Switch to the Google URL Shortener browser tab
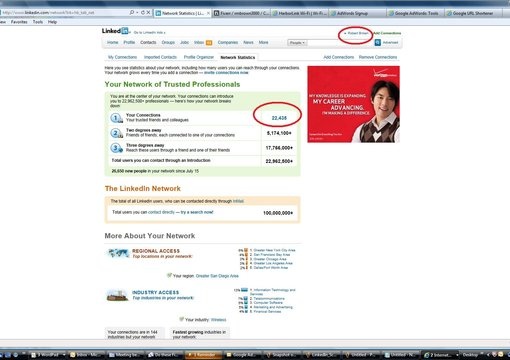This screenshot has width=510, height=360. pyautogui.click(x=474, y=13)
